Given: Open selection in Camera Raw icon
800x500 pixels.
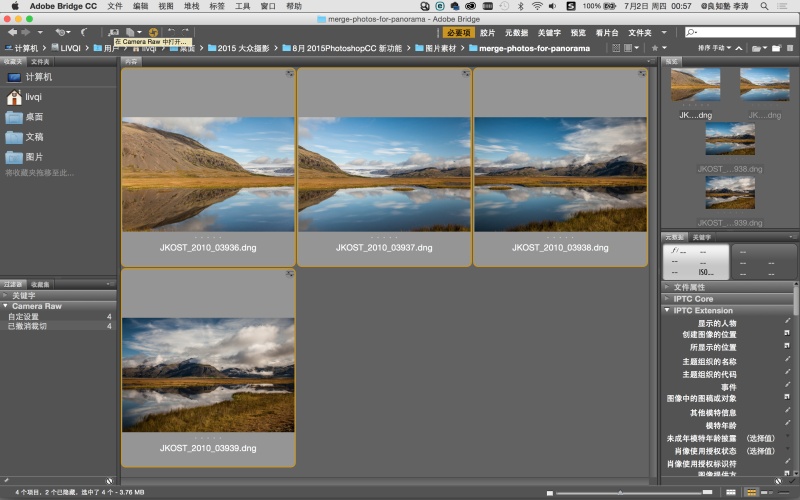Looking at the screenshot, I should coord(153,32).
